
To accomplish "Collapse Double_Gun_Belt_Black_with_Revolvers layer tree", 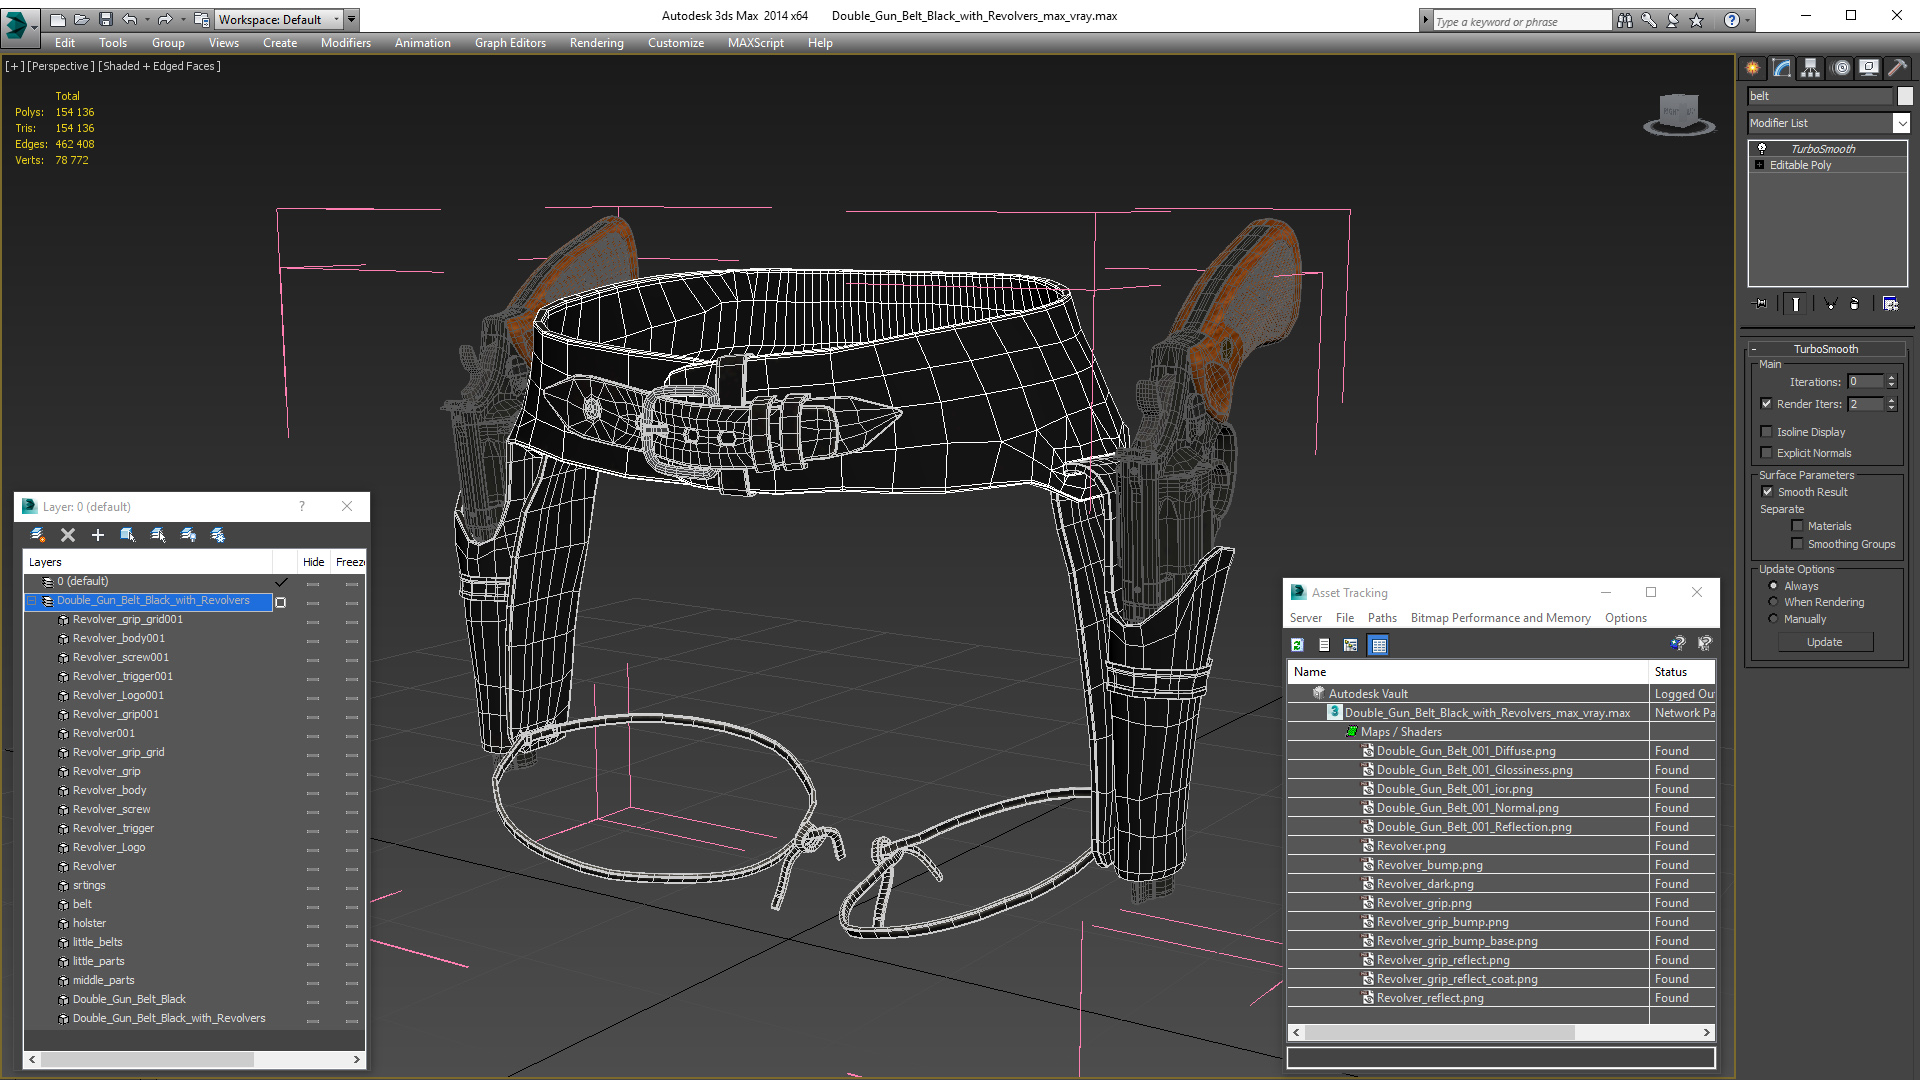I will click(32, 601).
